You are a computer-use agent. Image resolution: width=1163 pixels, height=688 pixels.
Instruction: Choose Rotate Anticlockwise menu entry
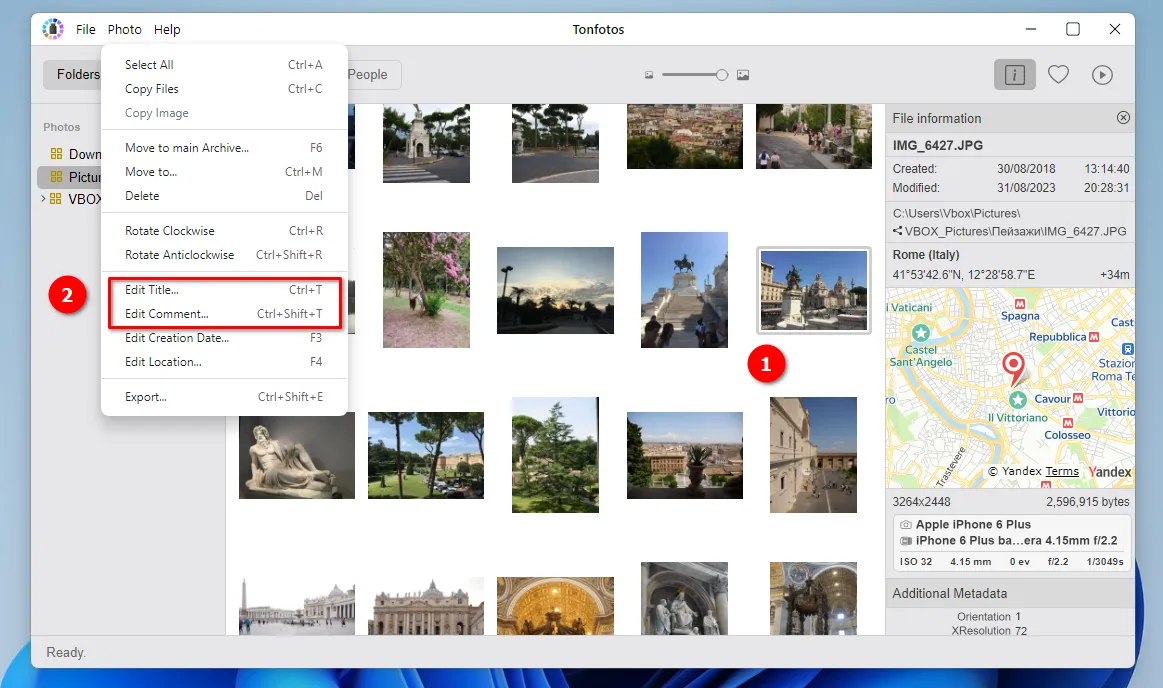pyautogui.click(x=224, y=254)
